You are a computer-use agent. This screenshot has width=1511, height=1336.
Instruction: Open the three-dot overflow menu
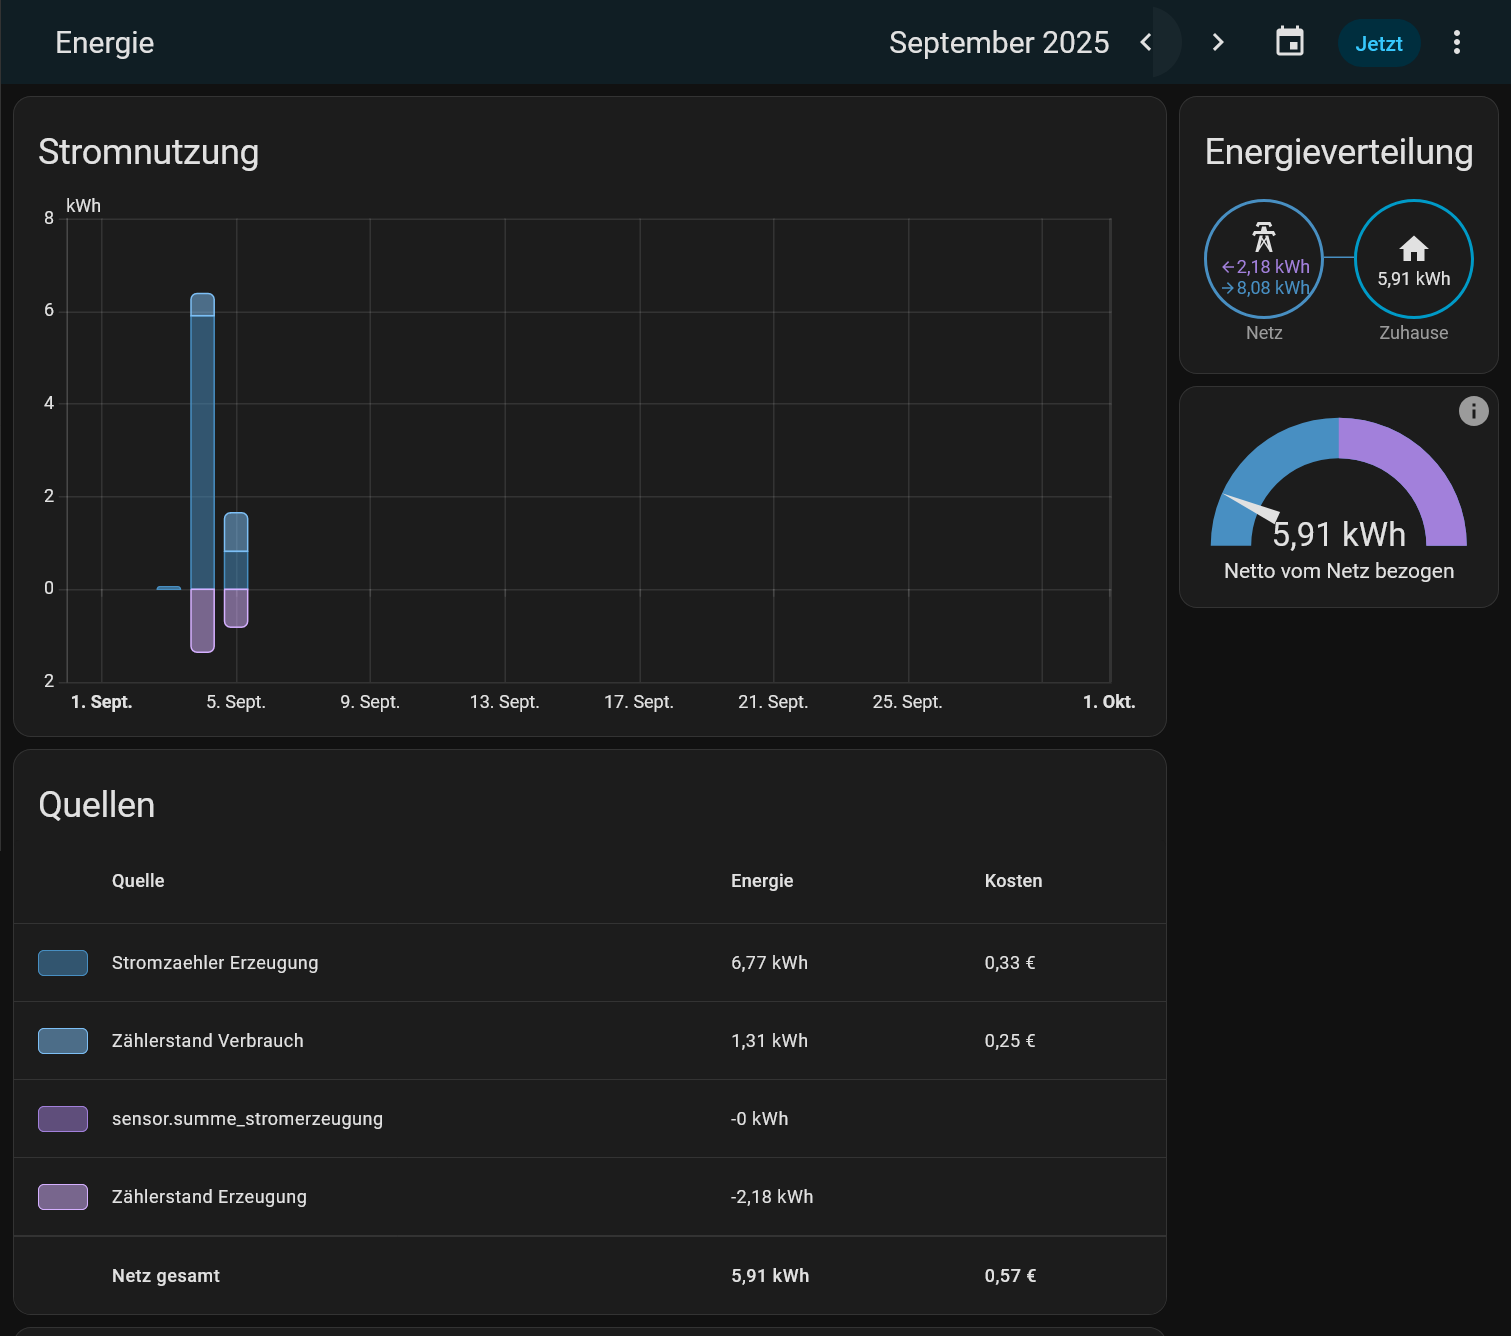pos(1456,42)
